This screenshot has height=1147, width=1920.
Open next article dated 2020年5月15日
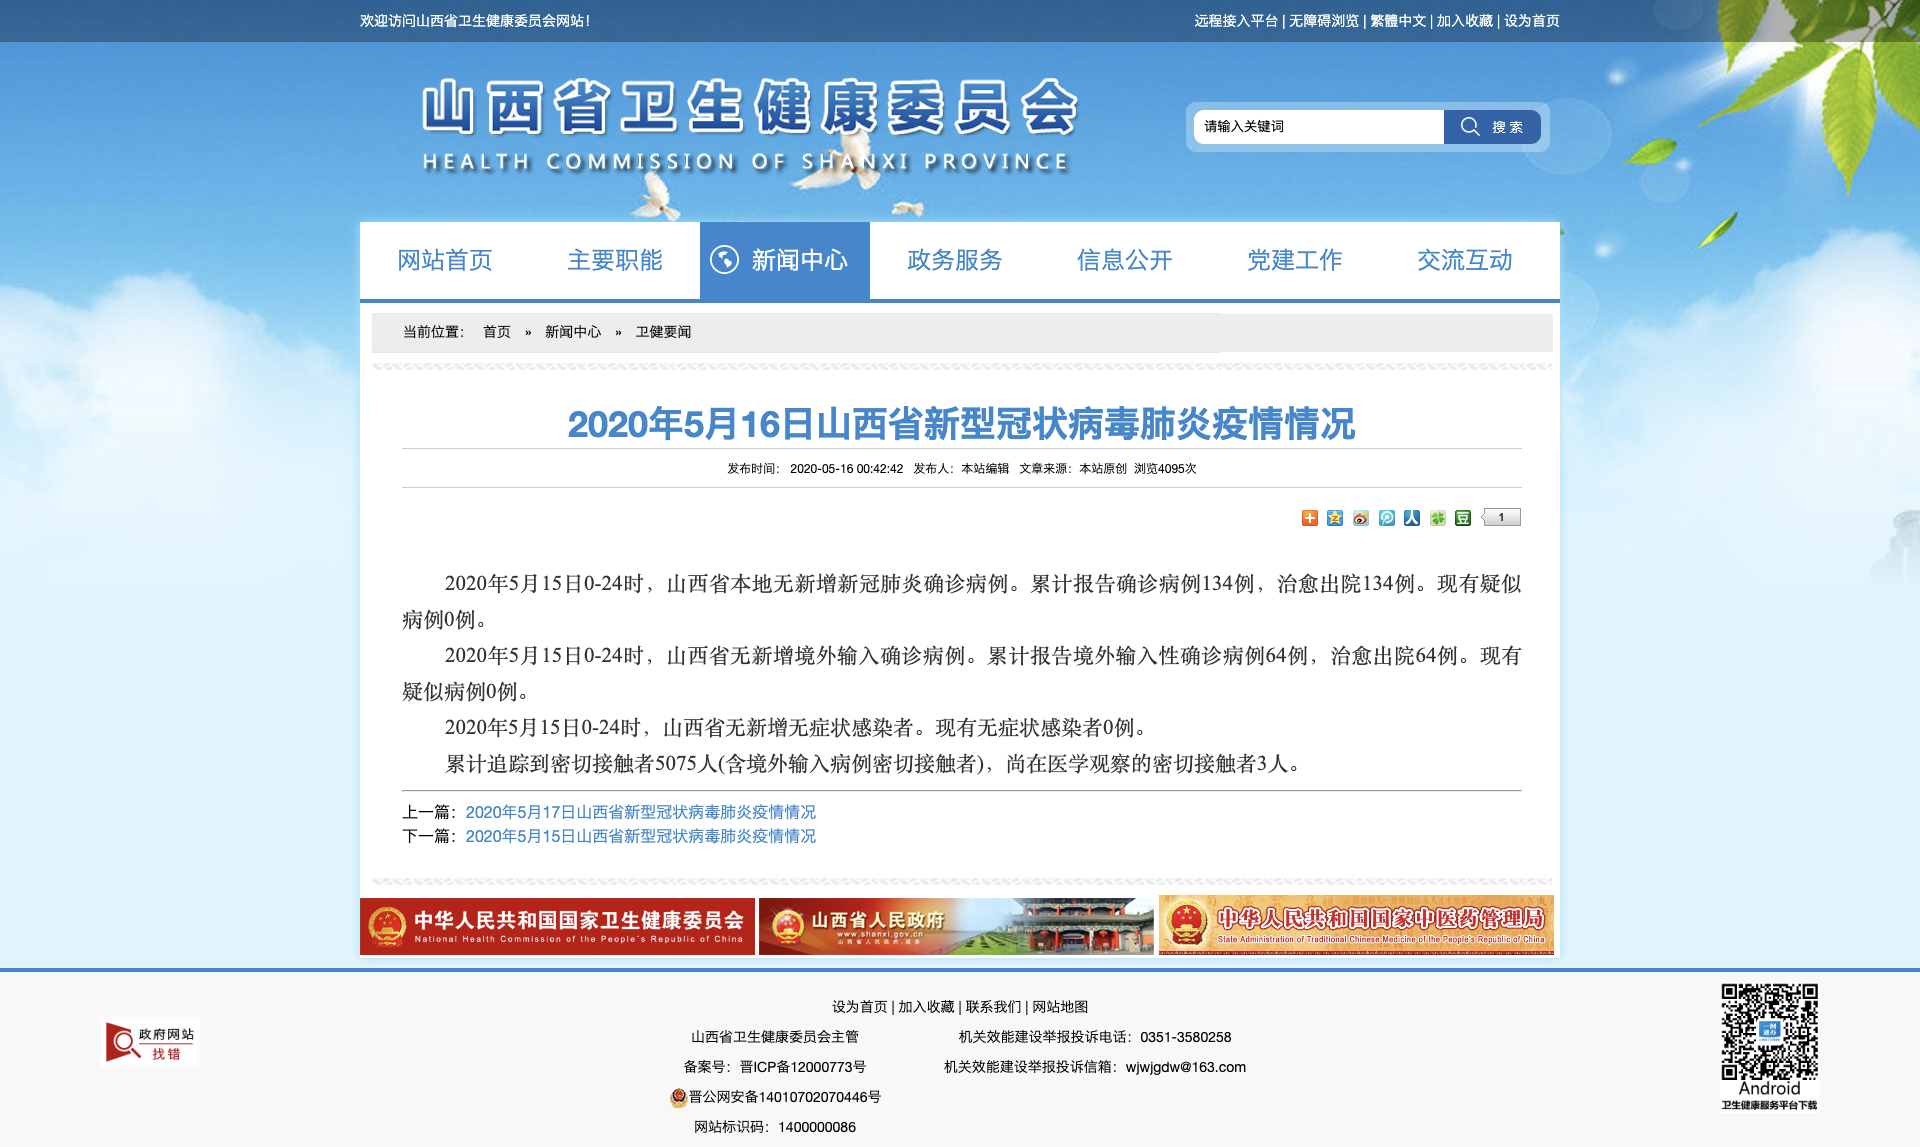[641, 836]
